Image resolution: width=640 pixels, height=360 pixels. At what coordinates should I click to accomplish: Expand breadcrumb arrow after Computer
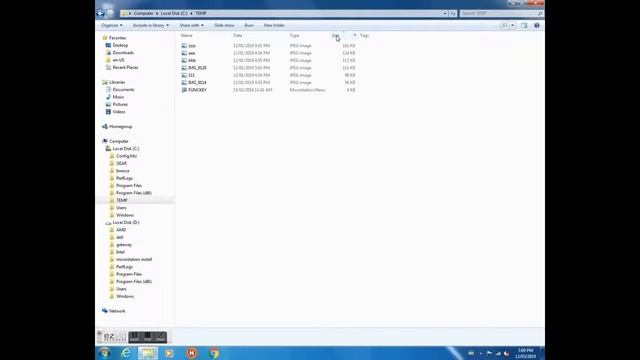[x=157, y=13]
